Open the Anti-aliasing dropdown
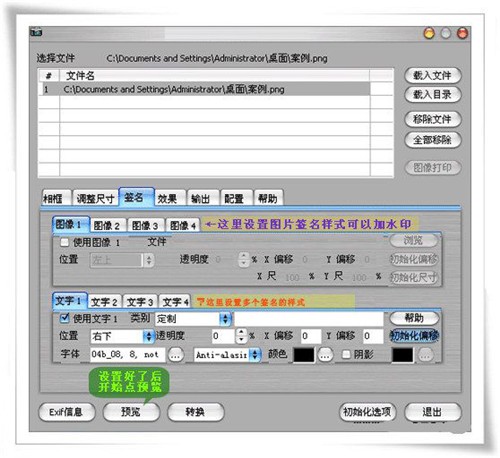The height and width of the screenshot is (458, 500). coord(227,355)
